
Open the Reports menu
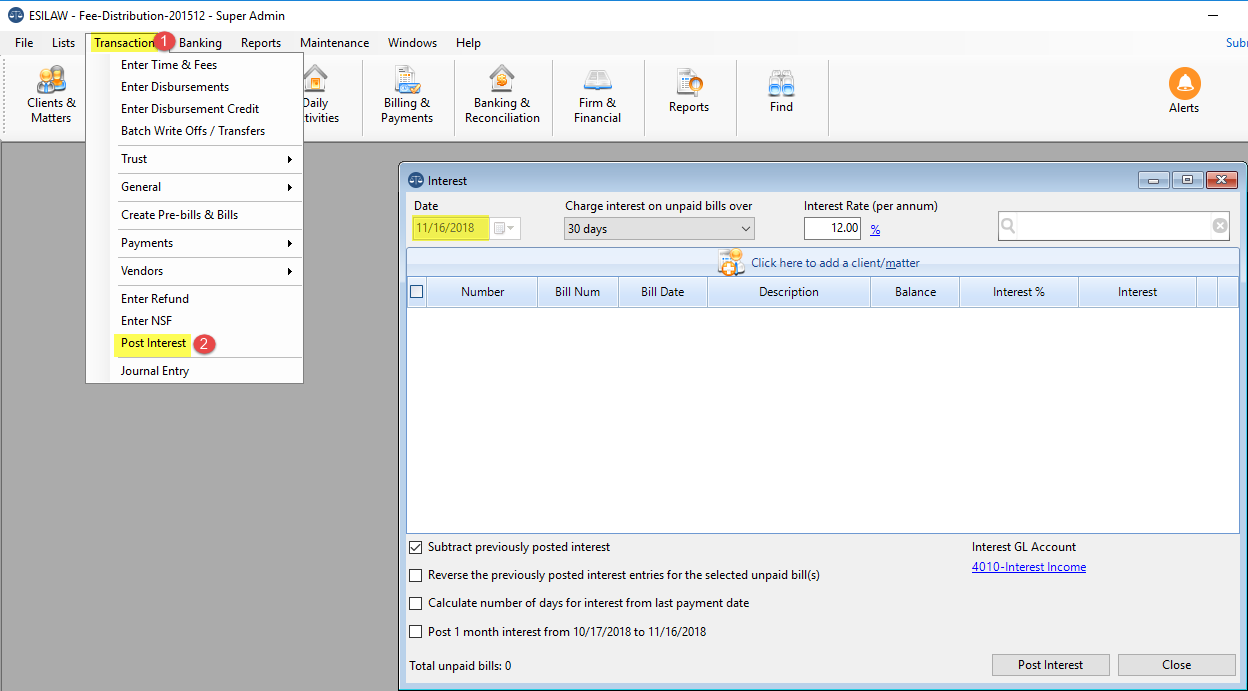261,43
